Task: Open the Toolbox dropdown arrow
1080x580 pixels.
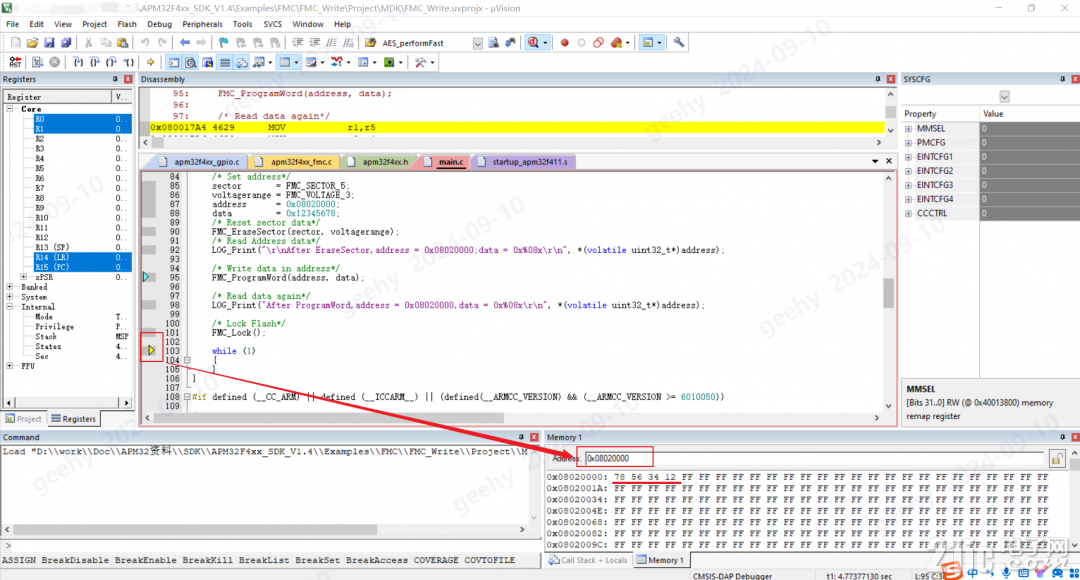Action: [432, 63]
